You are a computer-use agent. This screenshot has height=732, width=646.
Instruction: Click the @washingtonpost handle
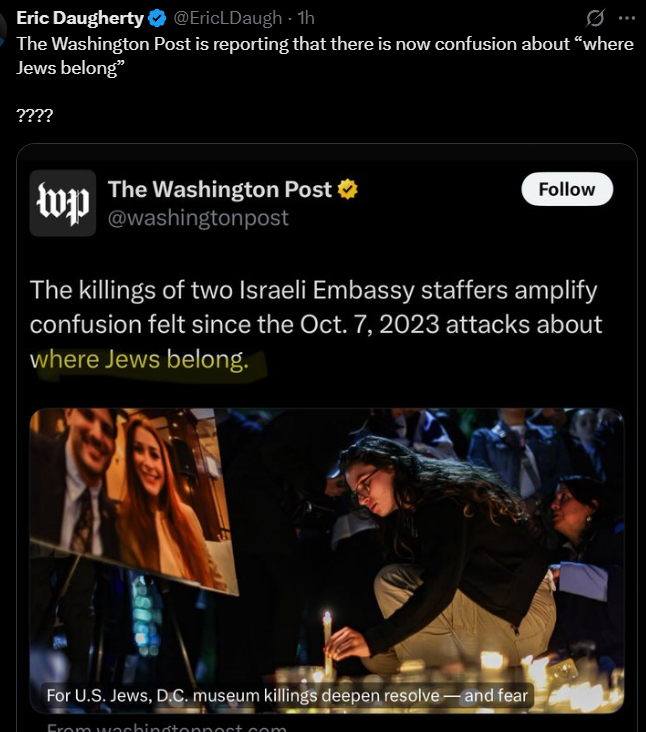198,218
